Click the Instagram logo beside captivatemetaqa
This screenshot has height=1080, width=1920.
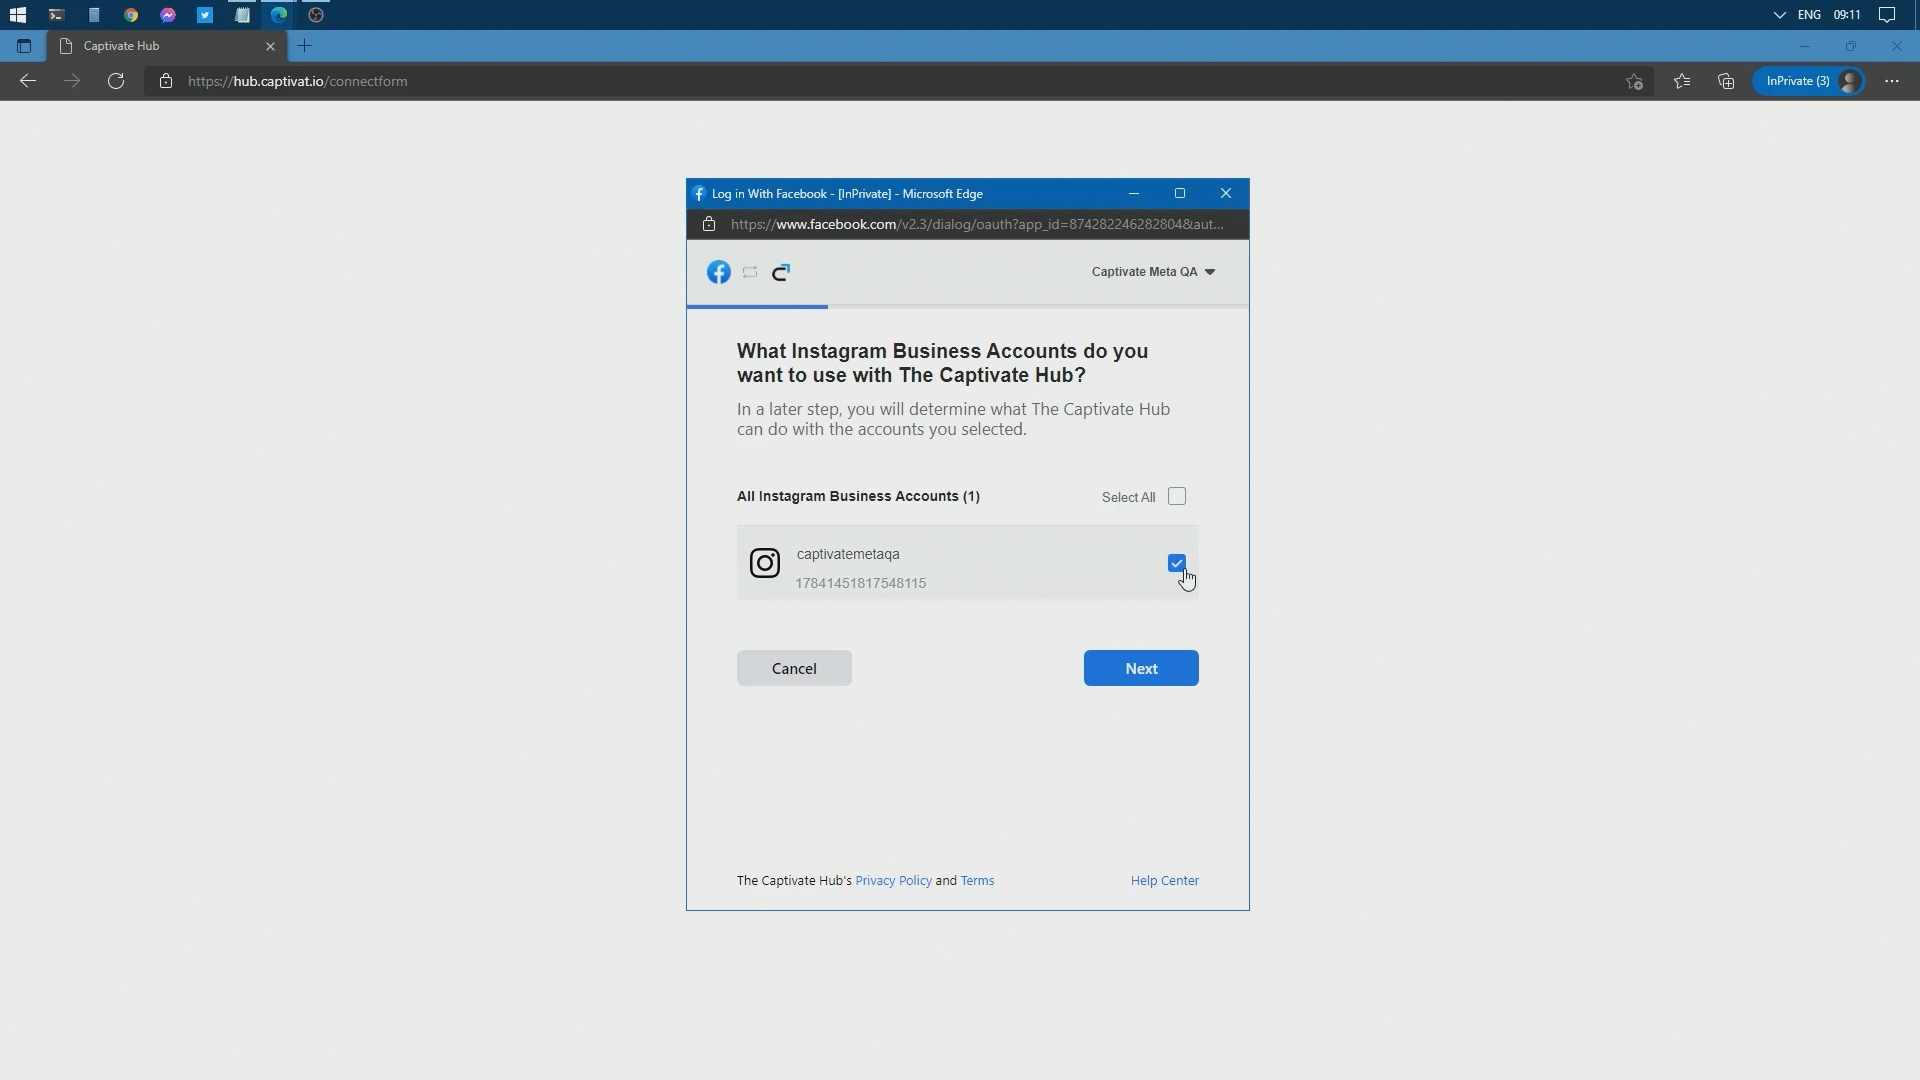(x=765, y=564)
